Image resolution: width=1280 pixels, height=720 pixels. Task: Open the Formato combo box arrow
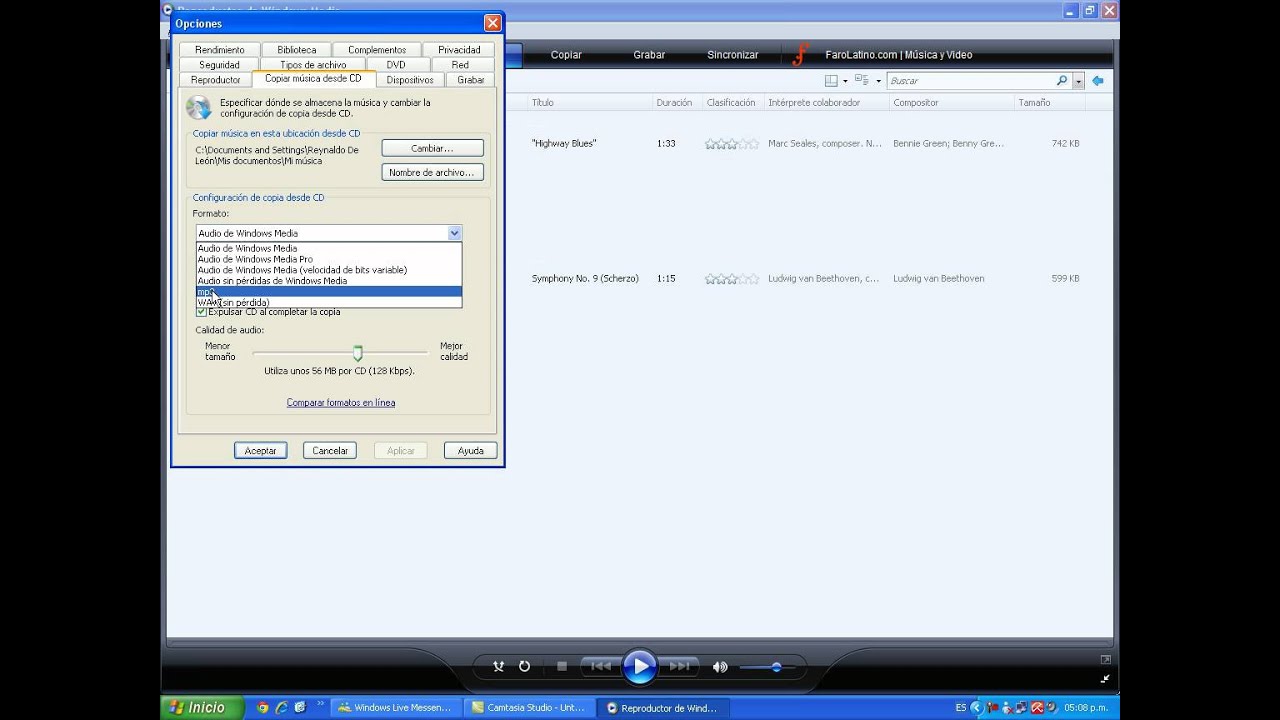pyautogui.click(x=454, y=233)
